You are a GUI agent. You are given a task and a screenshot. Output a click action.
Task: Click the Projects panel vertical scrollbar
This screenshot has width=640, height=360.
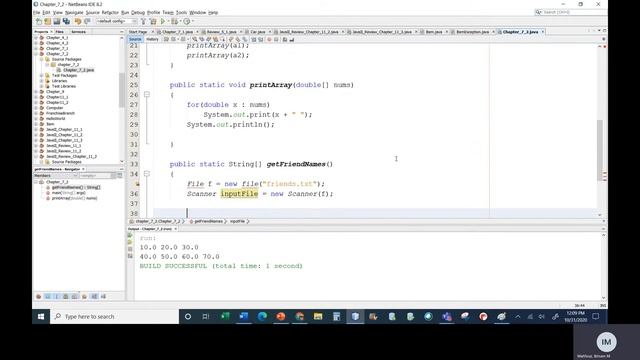[122, 90]
